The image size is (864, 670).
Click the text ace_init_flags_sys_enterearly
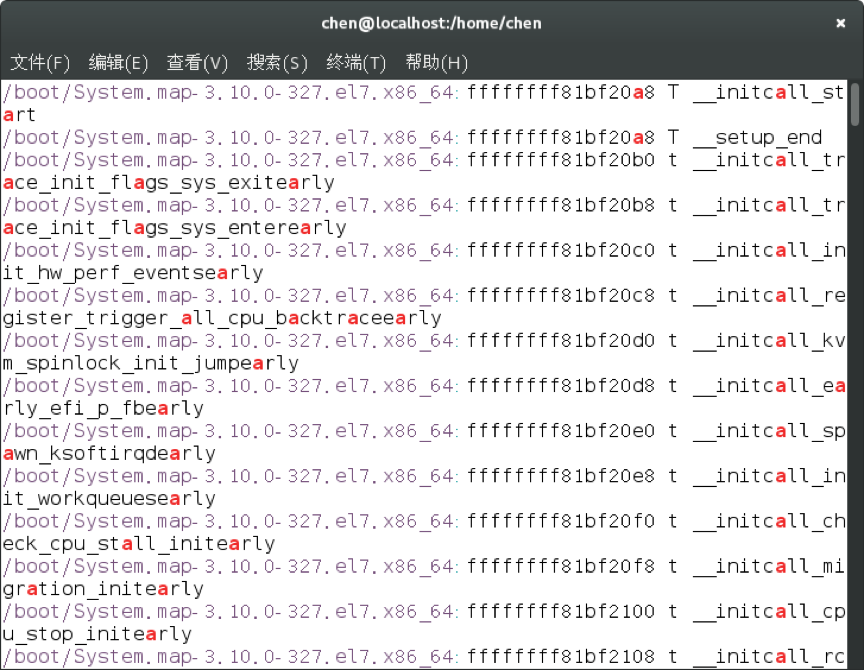coord(174,228)
